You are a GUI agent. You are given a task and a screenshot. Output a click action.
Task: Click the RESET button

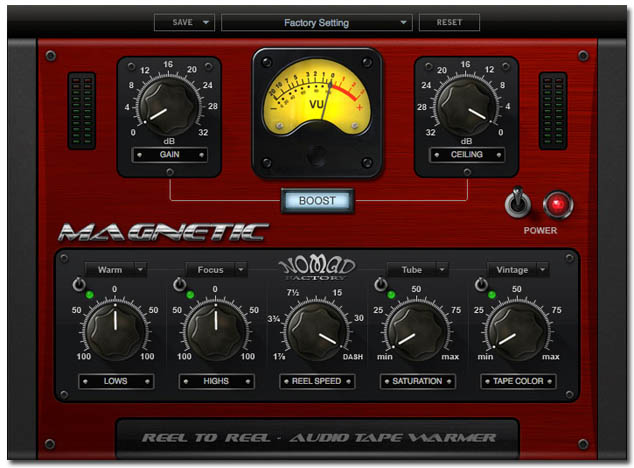[x=449, y=22]
